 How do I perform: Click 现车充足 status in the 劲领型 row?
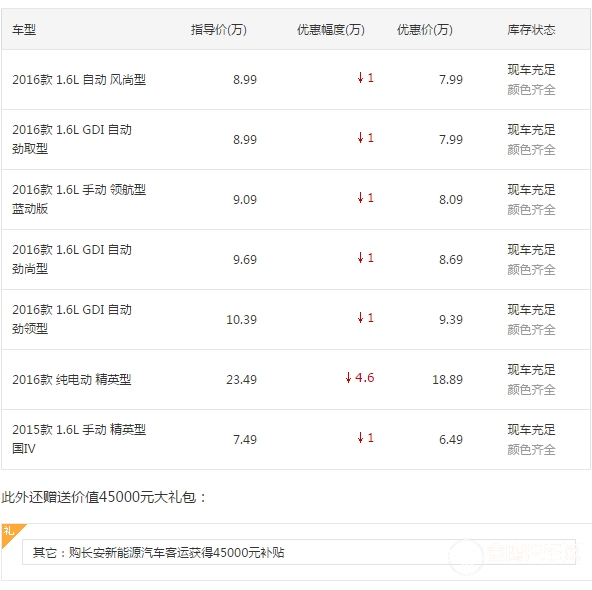(531, 310)
